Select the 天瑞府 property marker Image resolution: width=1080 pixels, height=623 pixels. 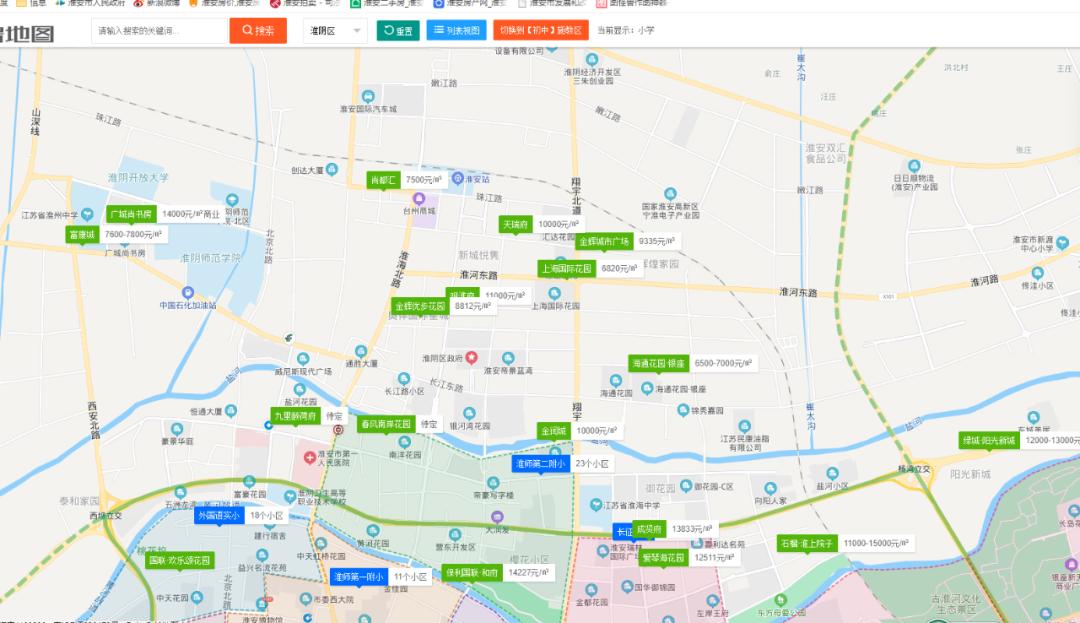pyautogui.click(x=516, y=224)
